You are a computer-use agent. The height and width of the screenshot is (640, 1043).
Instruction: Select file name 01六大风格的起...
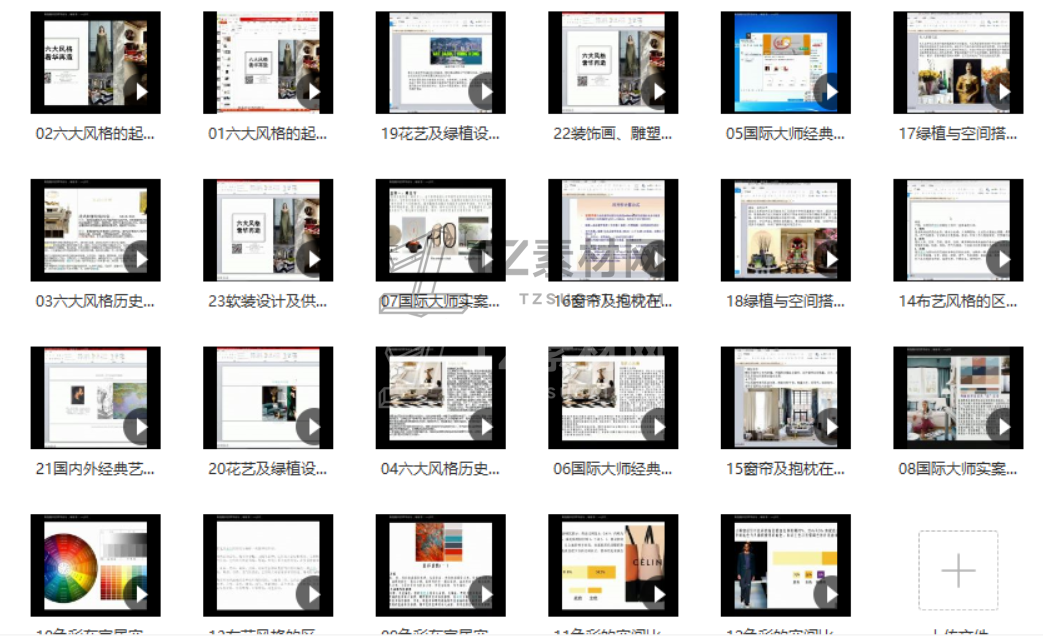pos(267,134)
